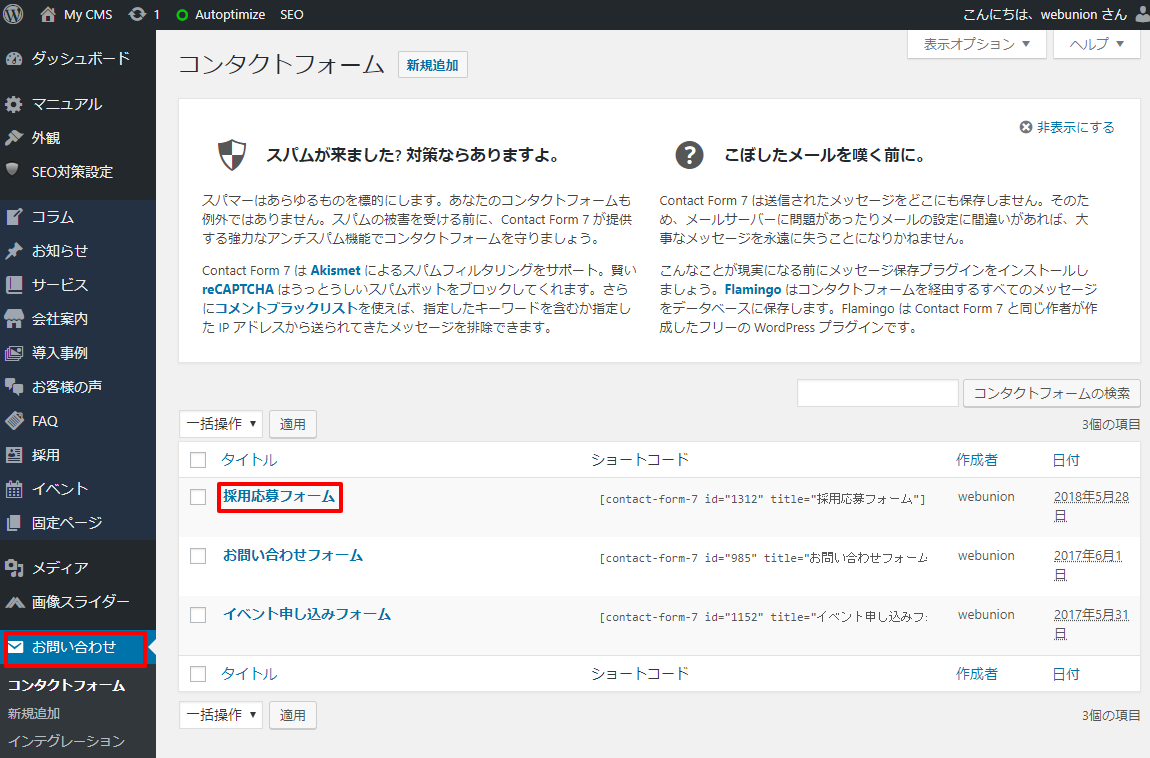Click the user avatar icon in admin bar
Image resolution: width=1150 pixels, height=758 pixels.
pyautogui.click(x=1143, y=14)
